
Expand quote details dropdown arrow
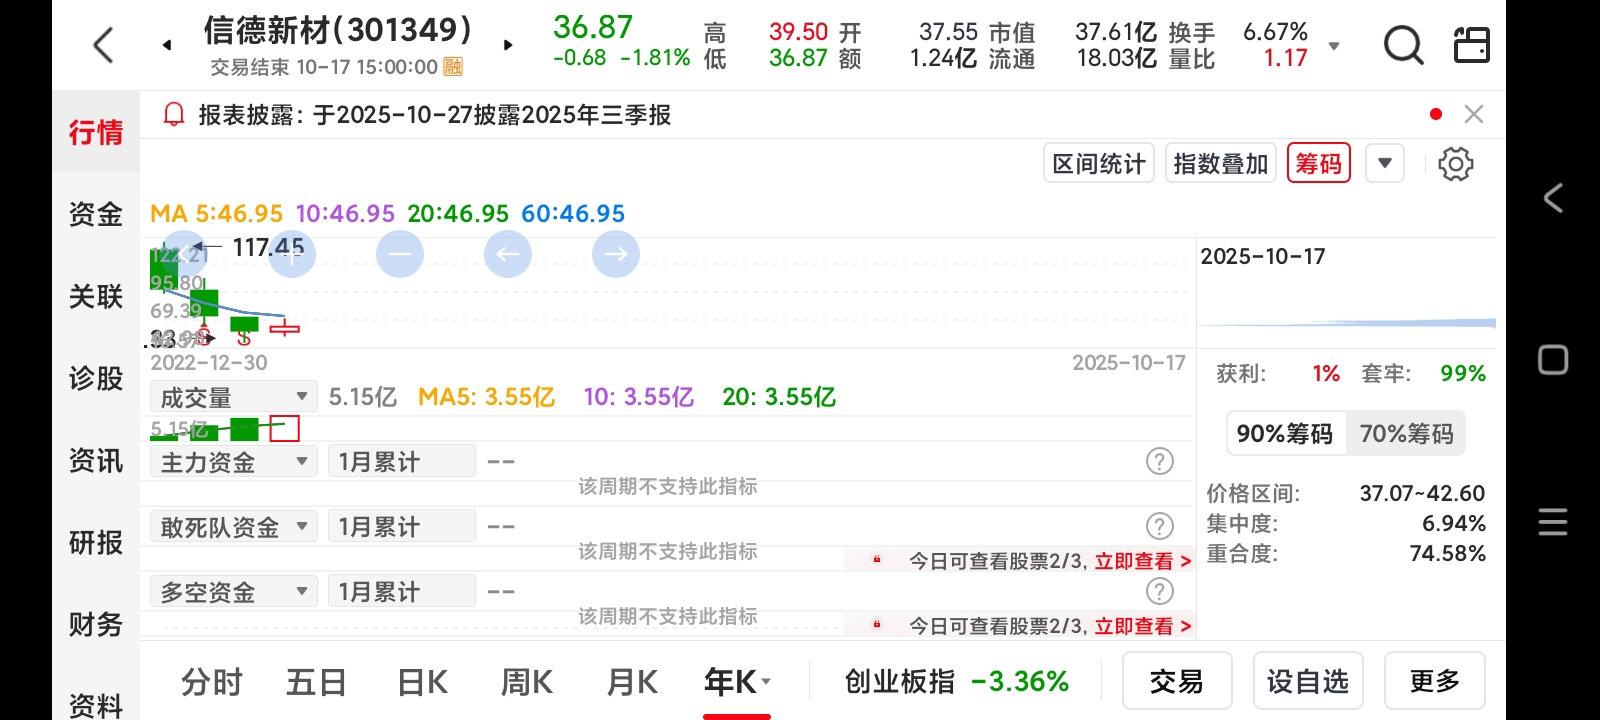(x=1334, y=46)
